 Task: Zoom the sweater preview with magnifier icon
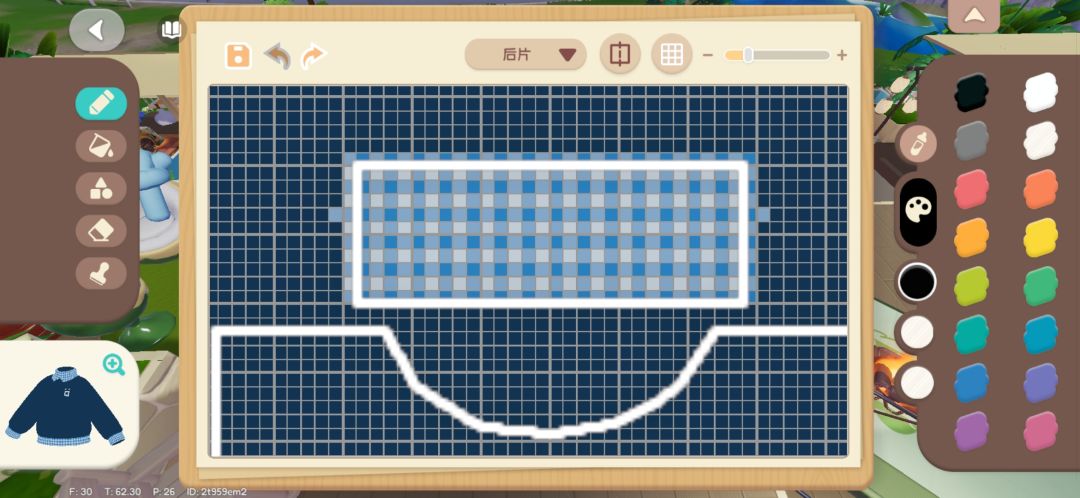tap(114, 364)
